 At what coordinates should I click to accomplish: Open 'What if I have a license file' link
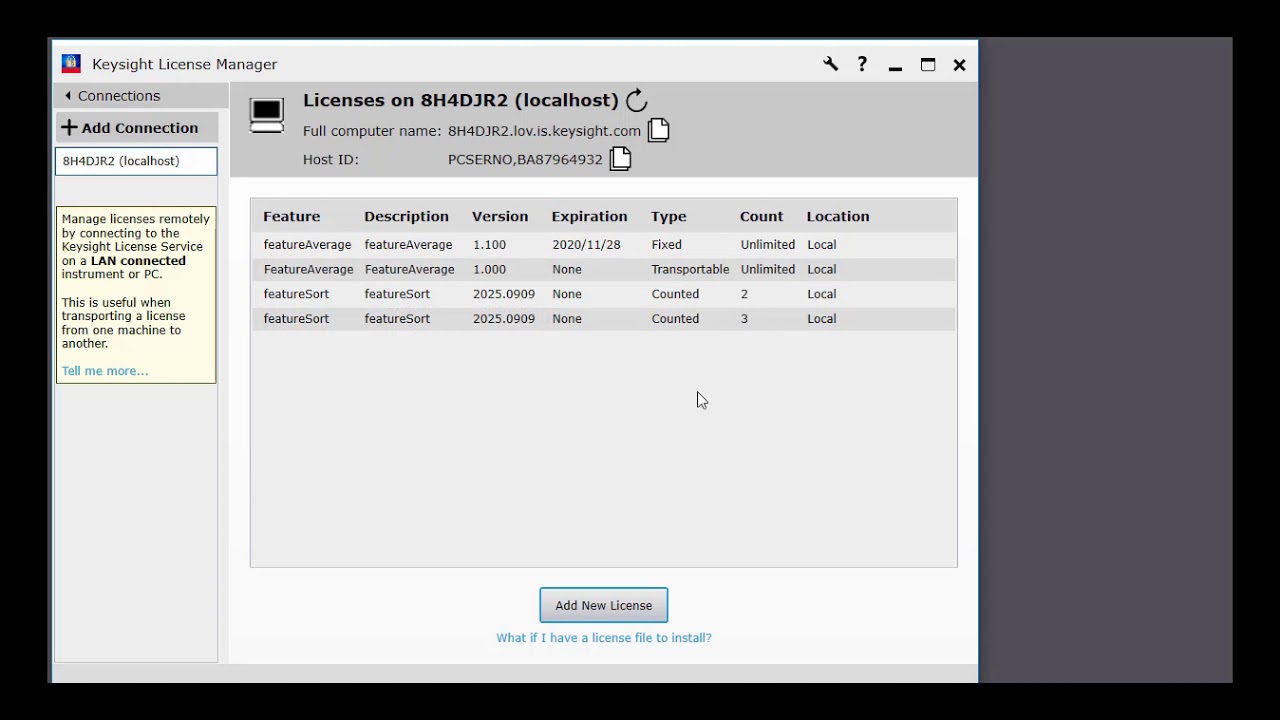tap(604, 638)
